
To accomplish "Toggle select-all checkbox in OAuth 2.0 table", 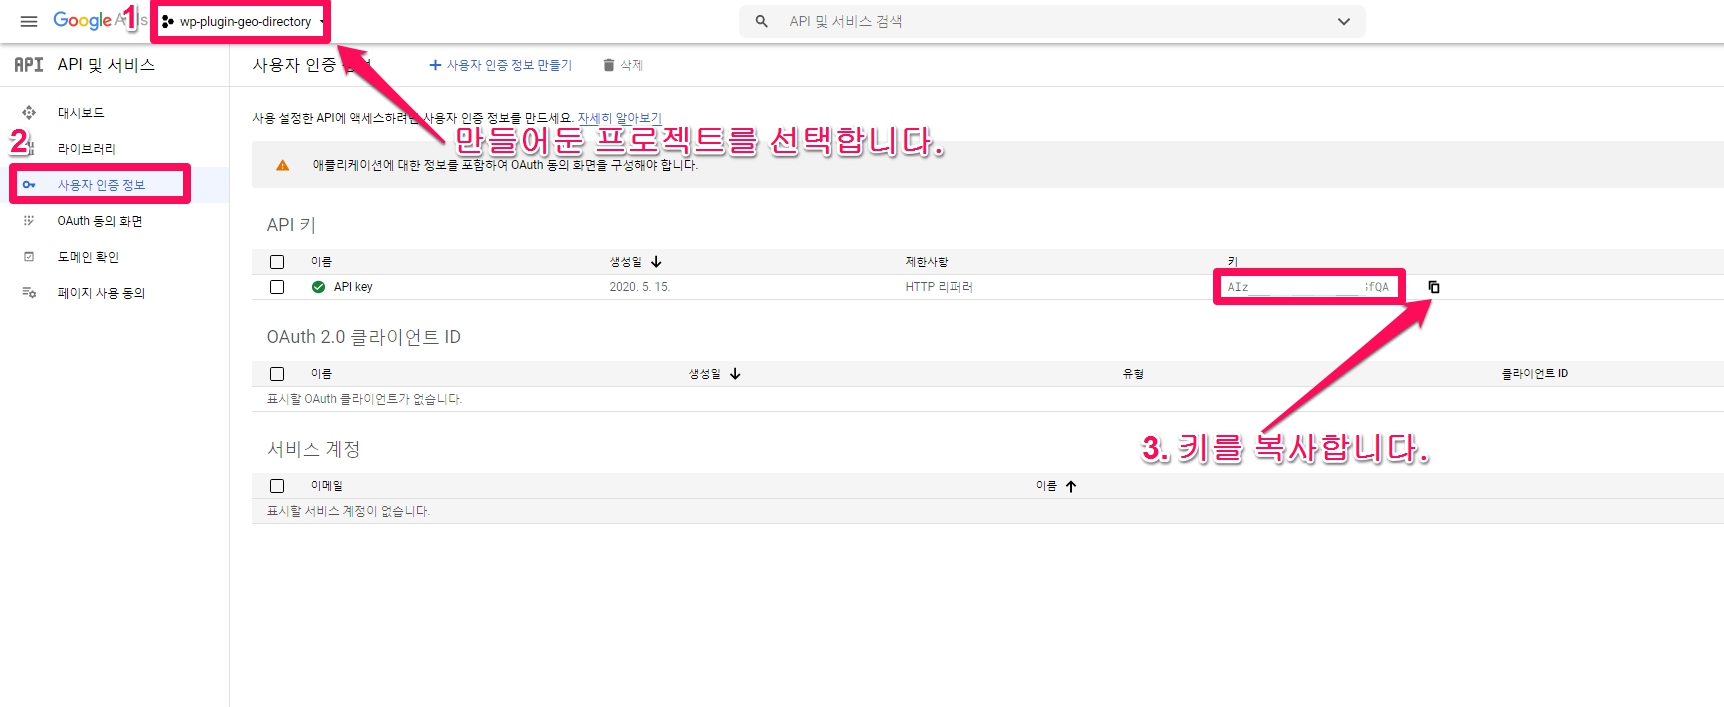I will click(277, 374).
